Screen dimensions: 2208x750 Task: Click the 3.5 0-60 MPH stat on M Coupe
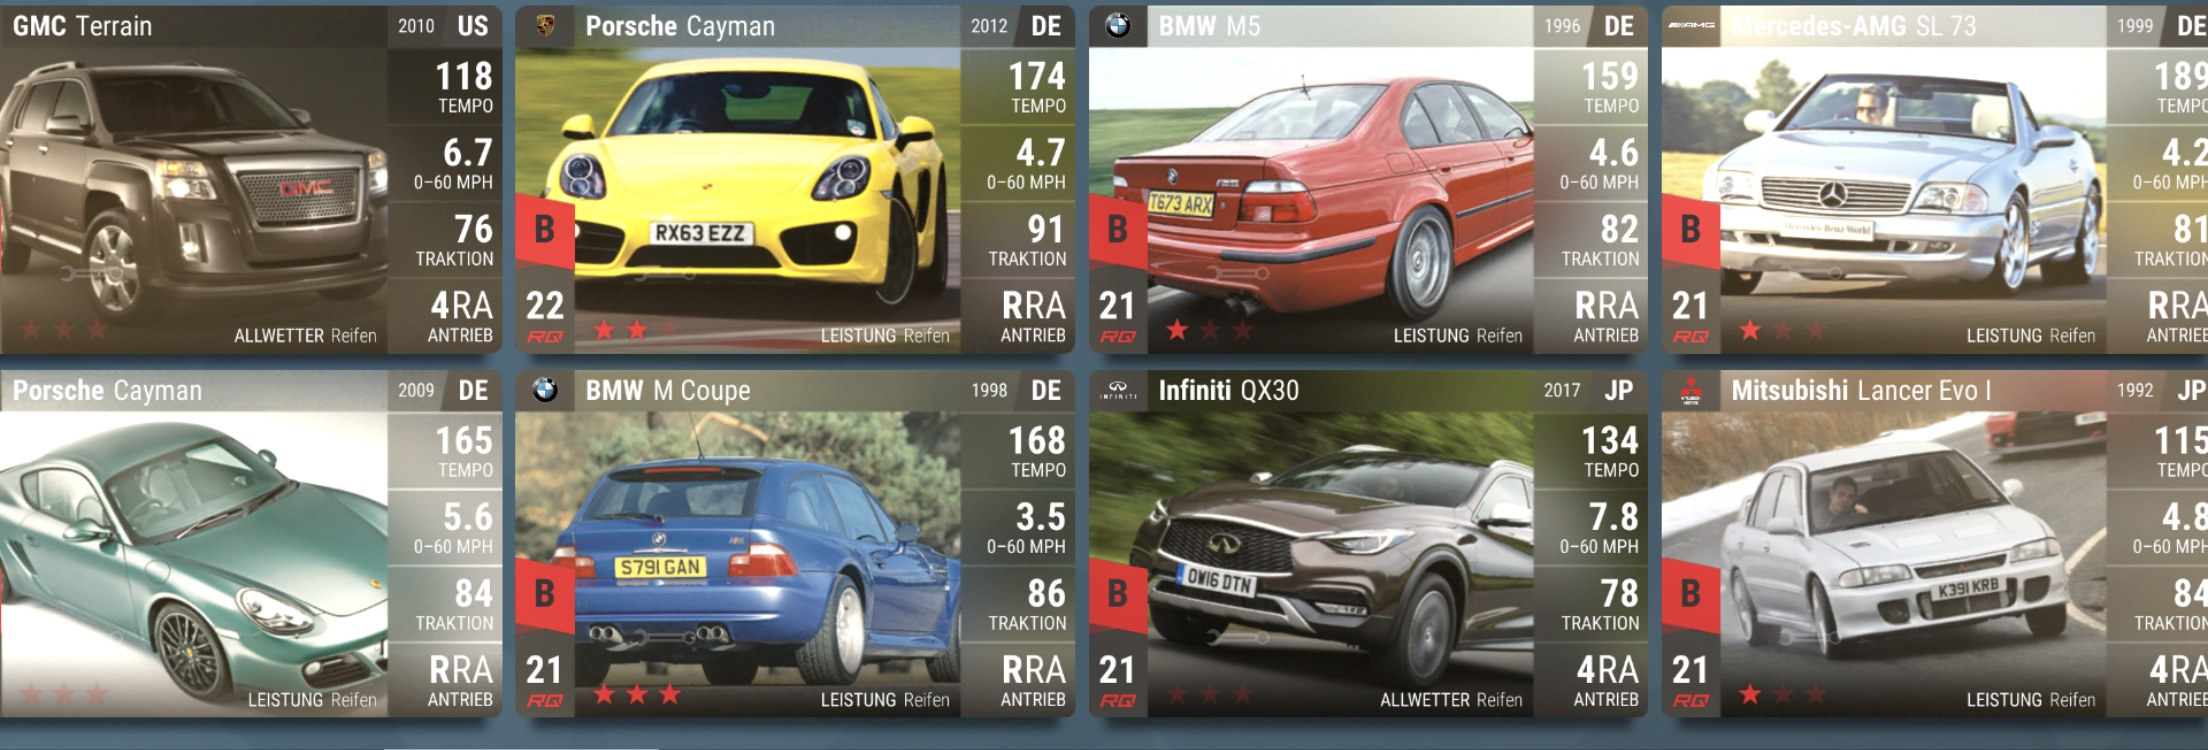[x=1027, y=527]
